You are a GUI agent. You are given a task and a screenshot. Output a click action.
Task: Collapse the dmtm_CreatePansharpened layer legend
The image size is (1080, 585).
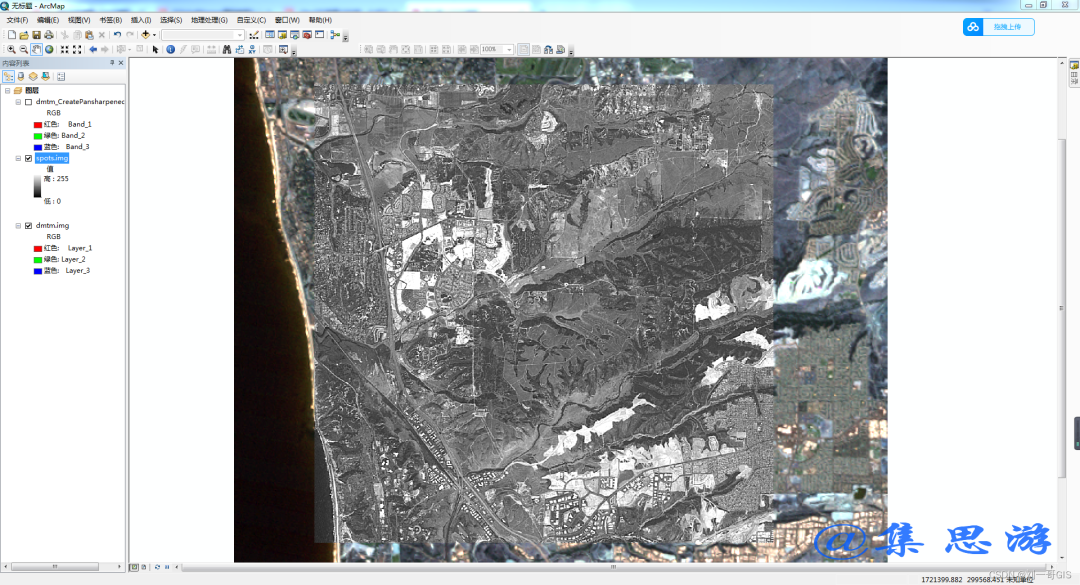click(19, 102)
